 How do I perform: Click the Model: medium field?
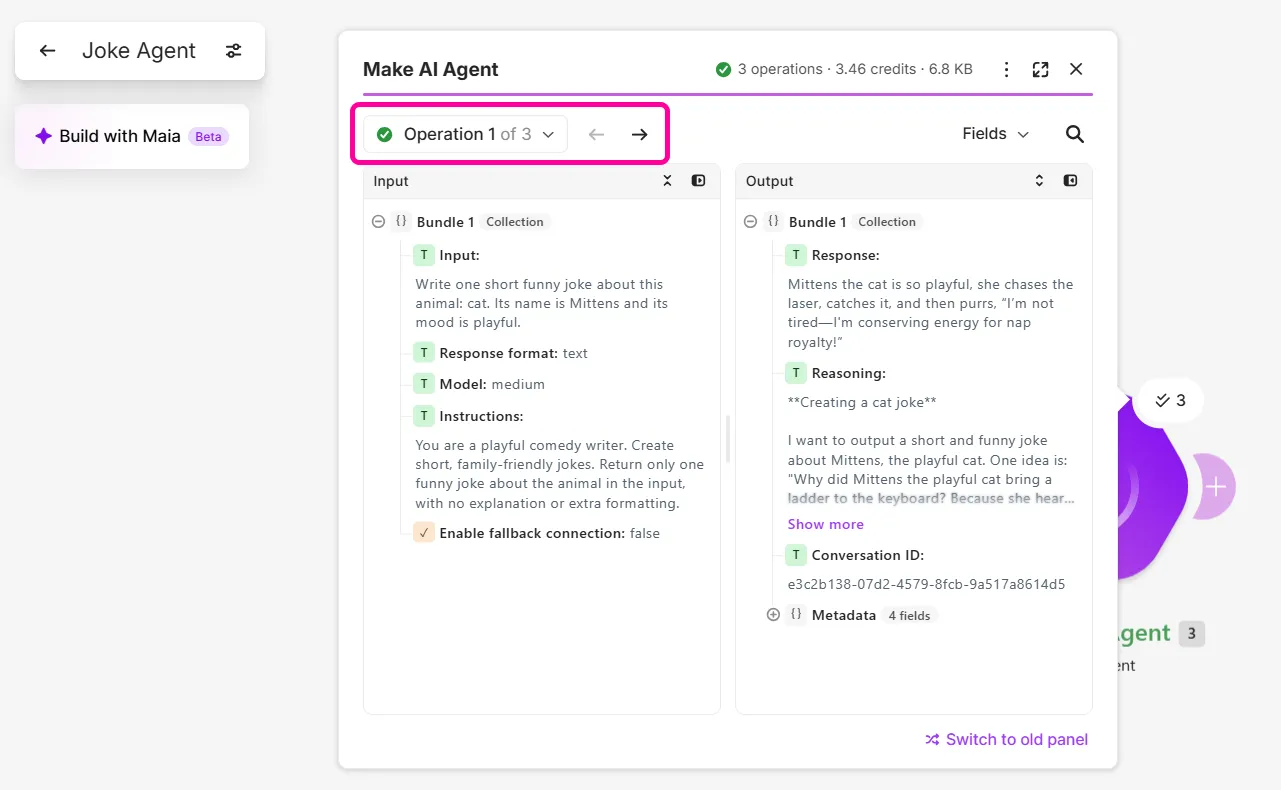(479, 384)
